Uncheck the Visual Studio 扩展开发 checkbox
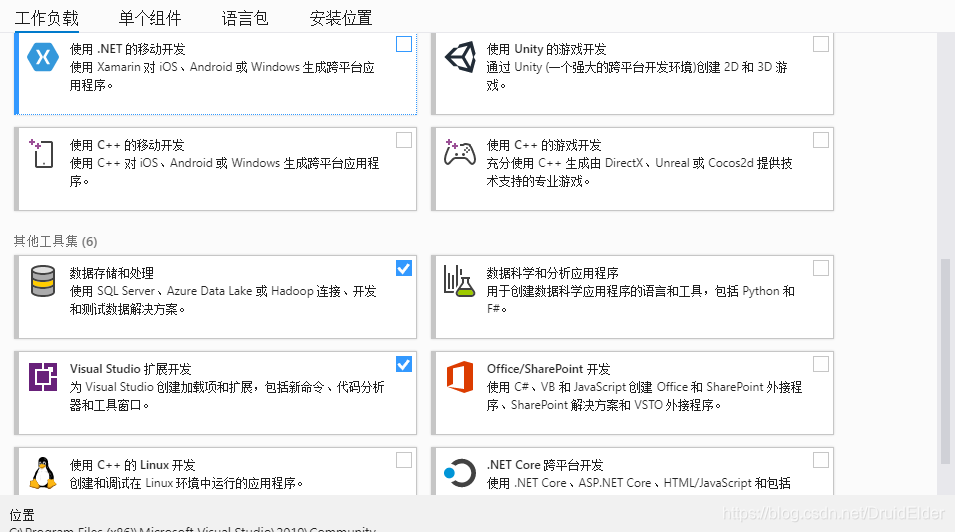 404,364
